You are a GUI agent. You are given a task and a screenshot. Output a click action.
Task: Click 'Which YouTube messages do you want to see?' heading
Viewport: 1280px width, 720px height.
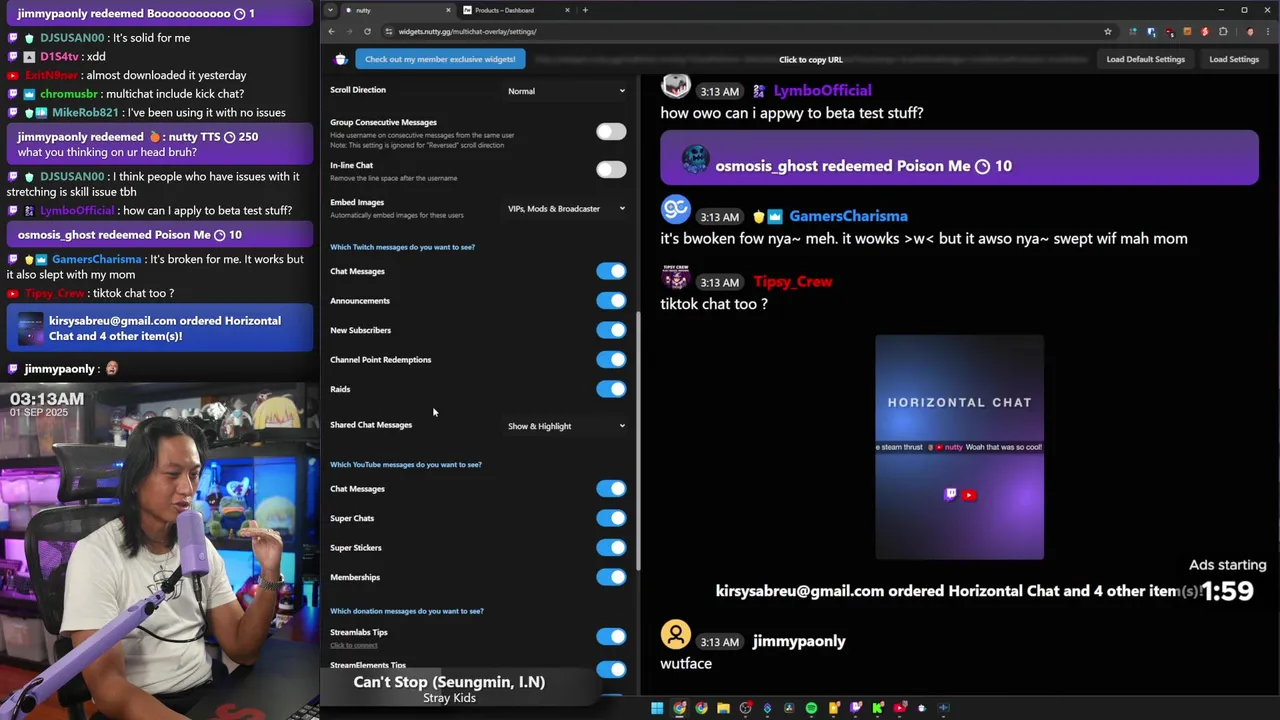[x=406, y=464]
